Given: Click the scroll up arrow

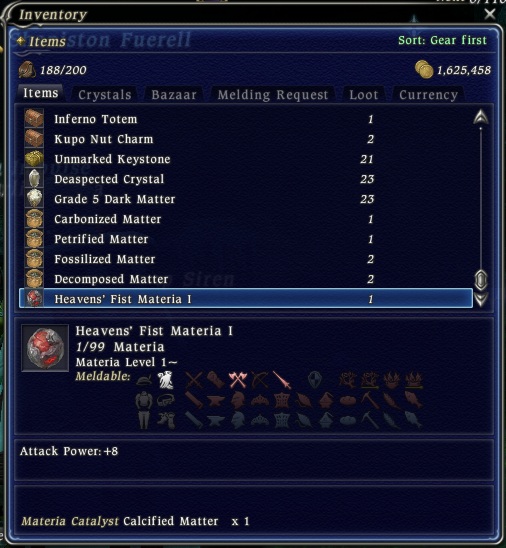Looking at the screenshot, I should pyautogui.click(x=481, y=117).
